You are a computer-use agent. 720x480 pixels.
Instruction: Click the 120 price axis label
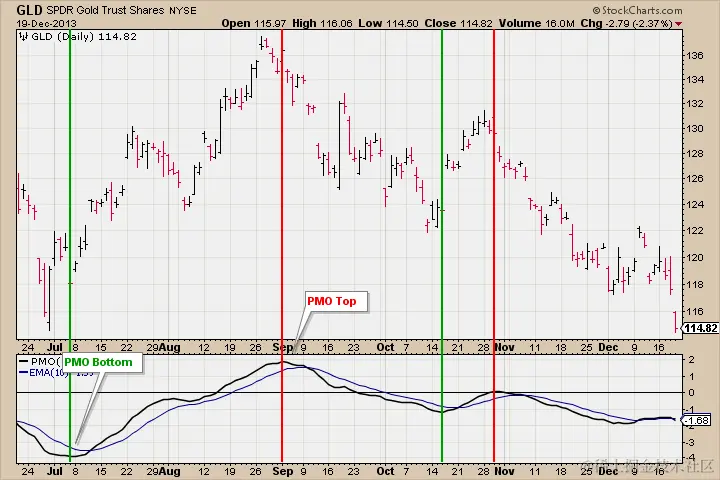click(695, 257)
